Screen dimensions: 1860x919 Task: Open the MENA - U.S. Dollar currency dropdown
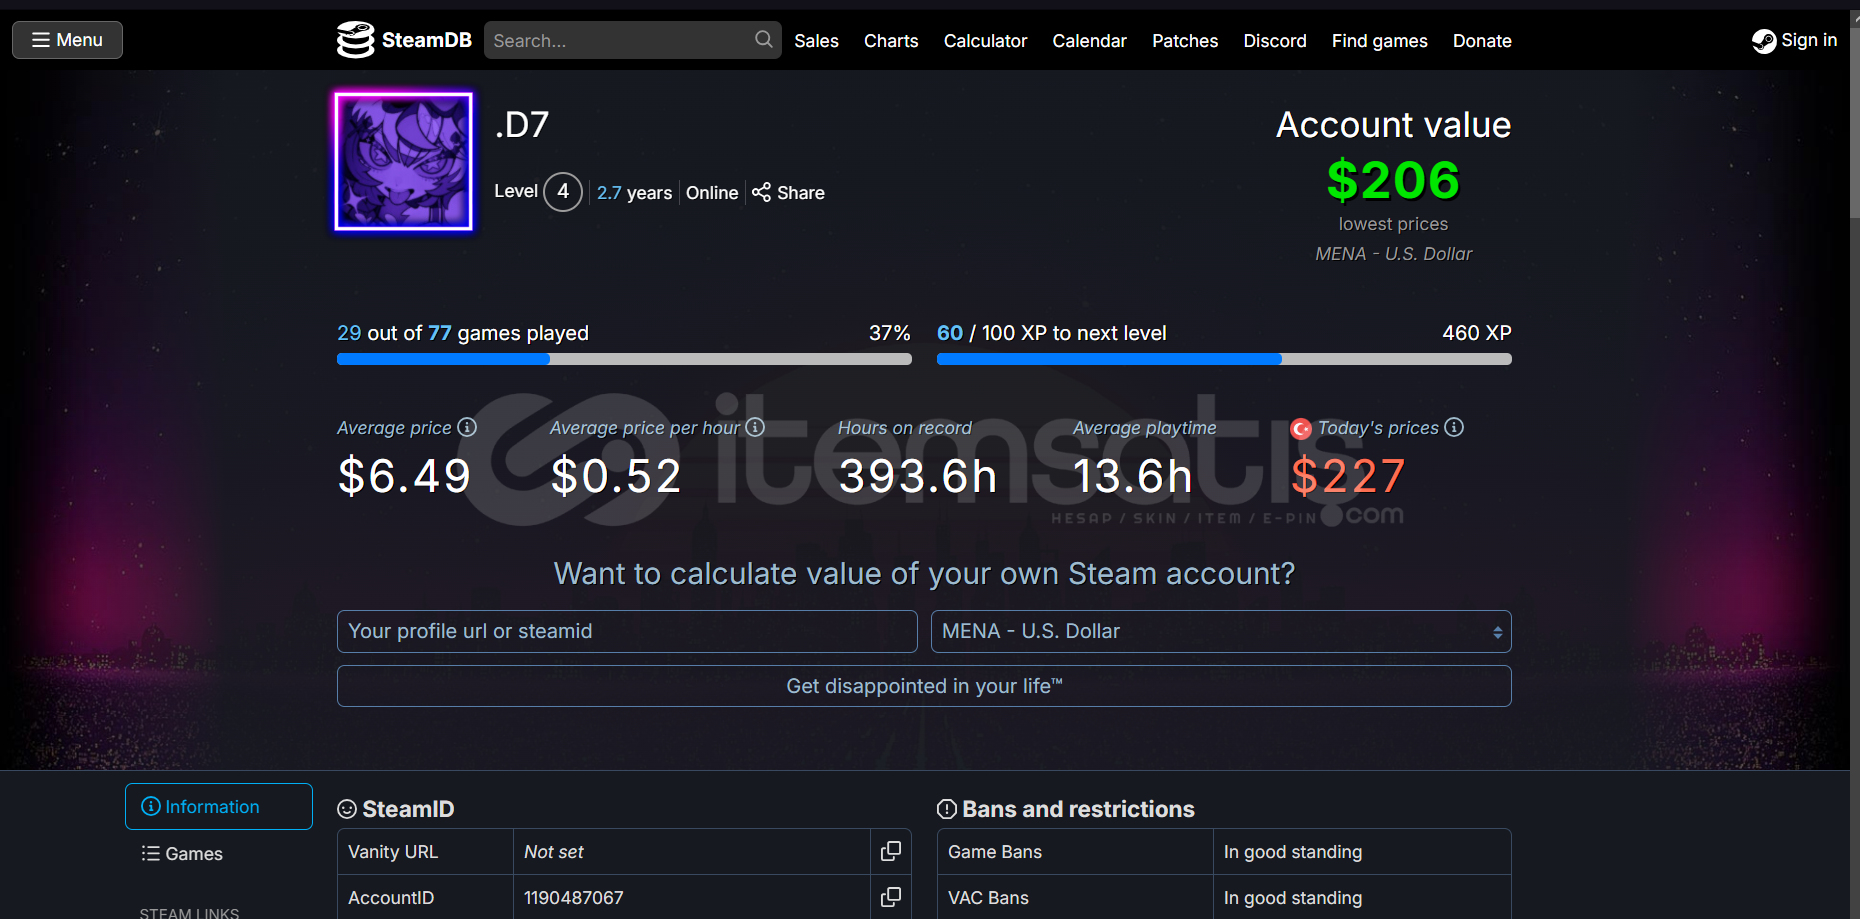[1221, 631]
